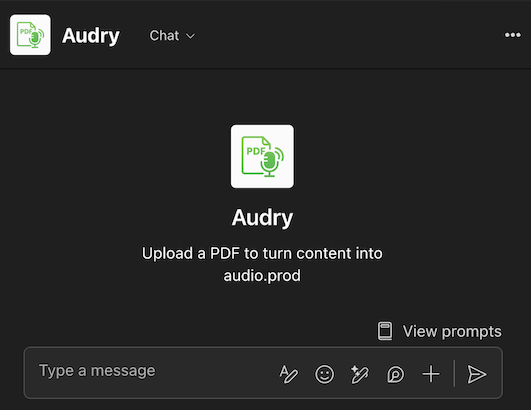Open View prompts
This screenshot has width=531, height=410.
point(440,331)
